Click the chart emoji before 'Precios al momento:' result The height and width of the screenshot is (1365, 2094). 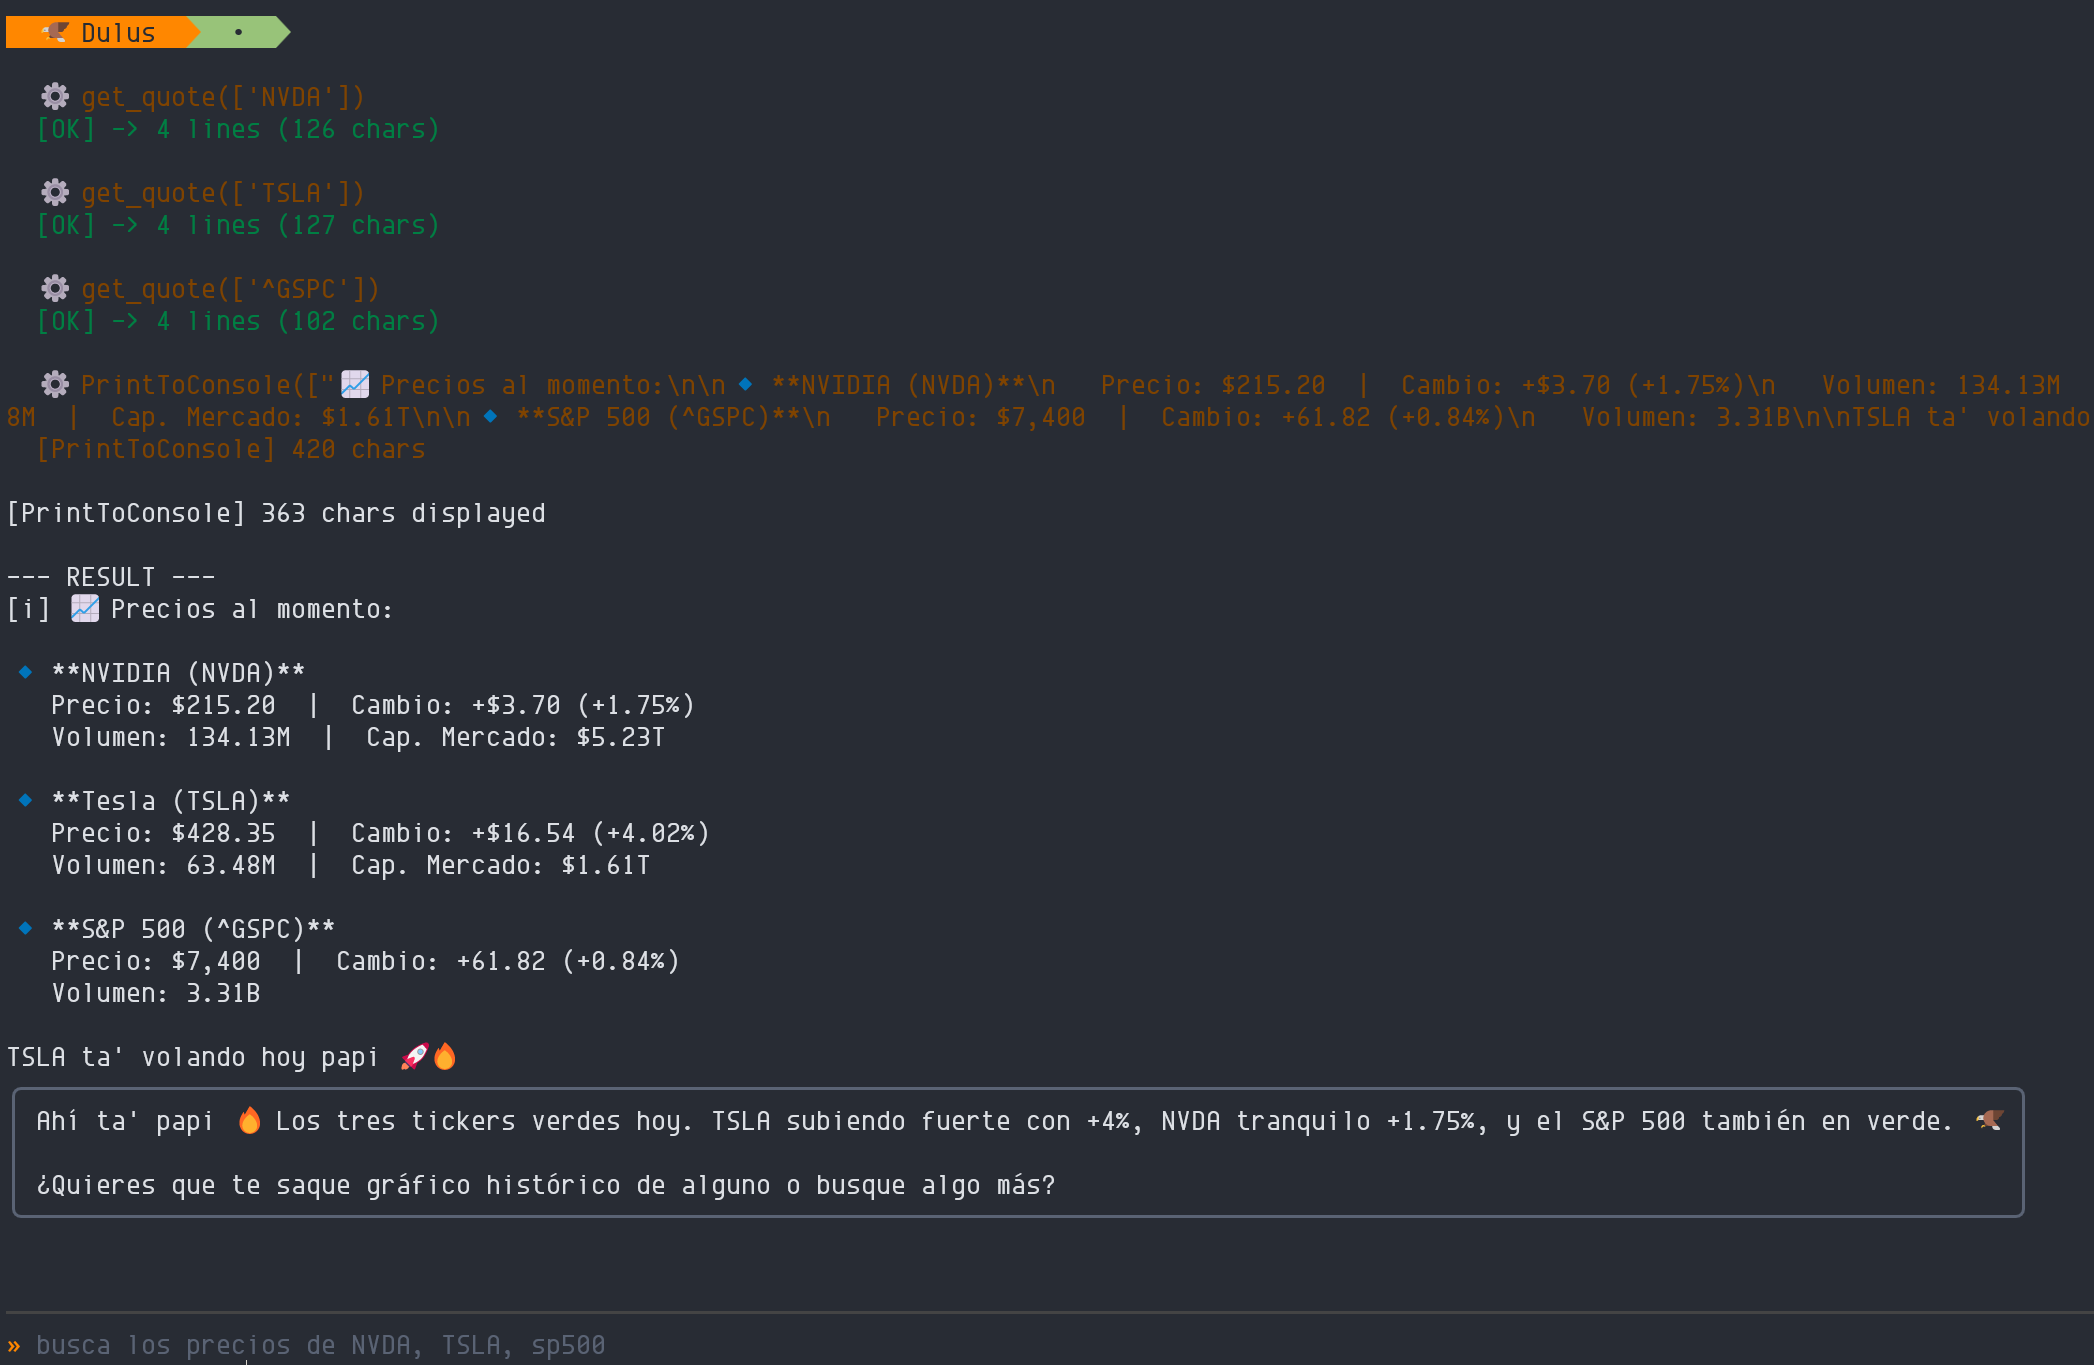click(85, 608)
